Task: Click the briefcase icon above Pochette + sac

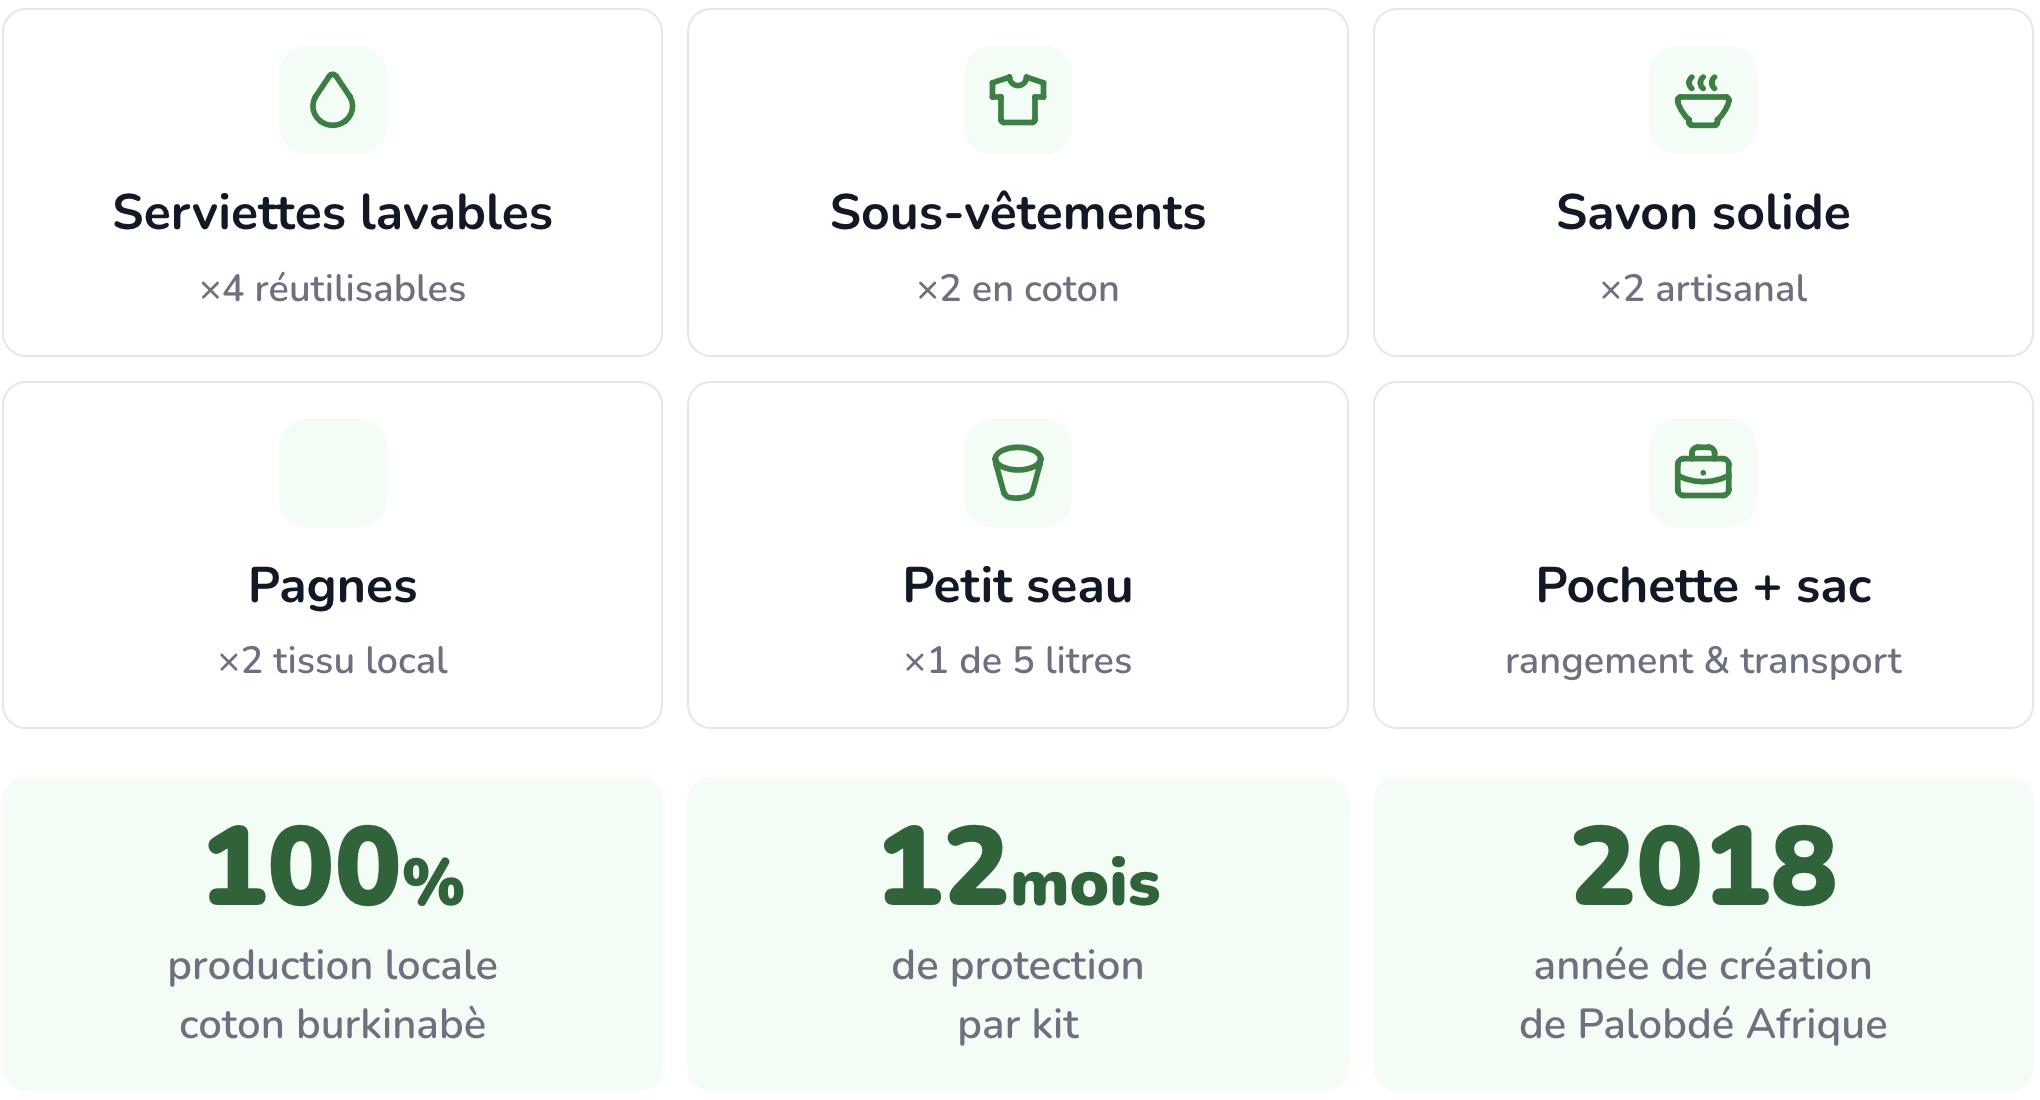Action: coord(1703,472)
